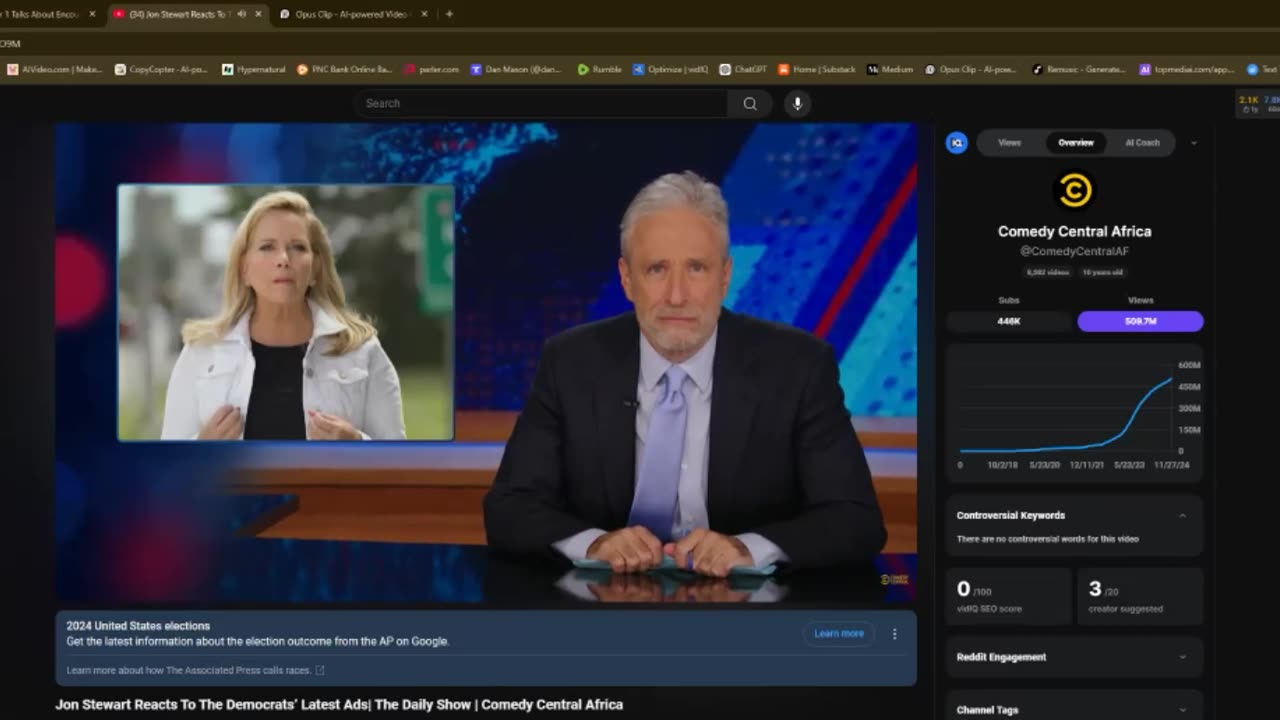The height and width of the screenshot is (720, 1280).
Task: Open the topmediai.com bookmark
Action: click(1187, 70)
